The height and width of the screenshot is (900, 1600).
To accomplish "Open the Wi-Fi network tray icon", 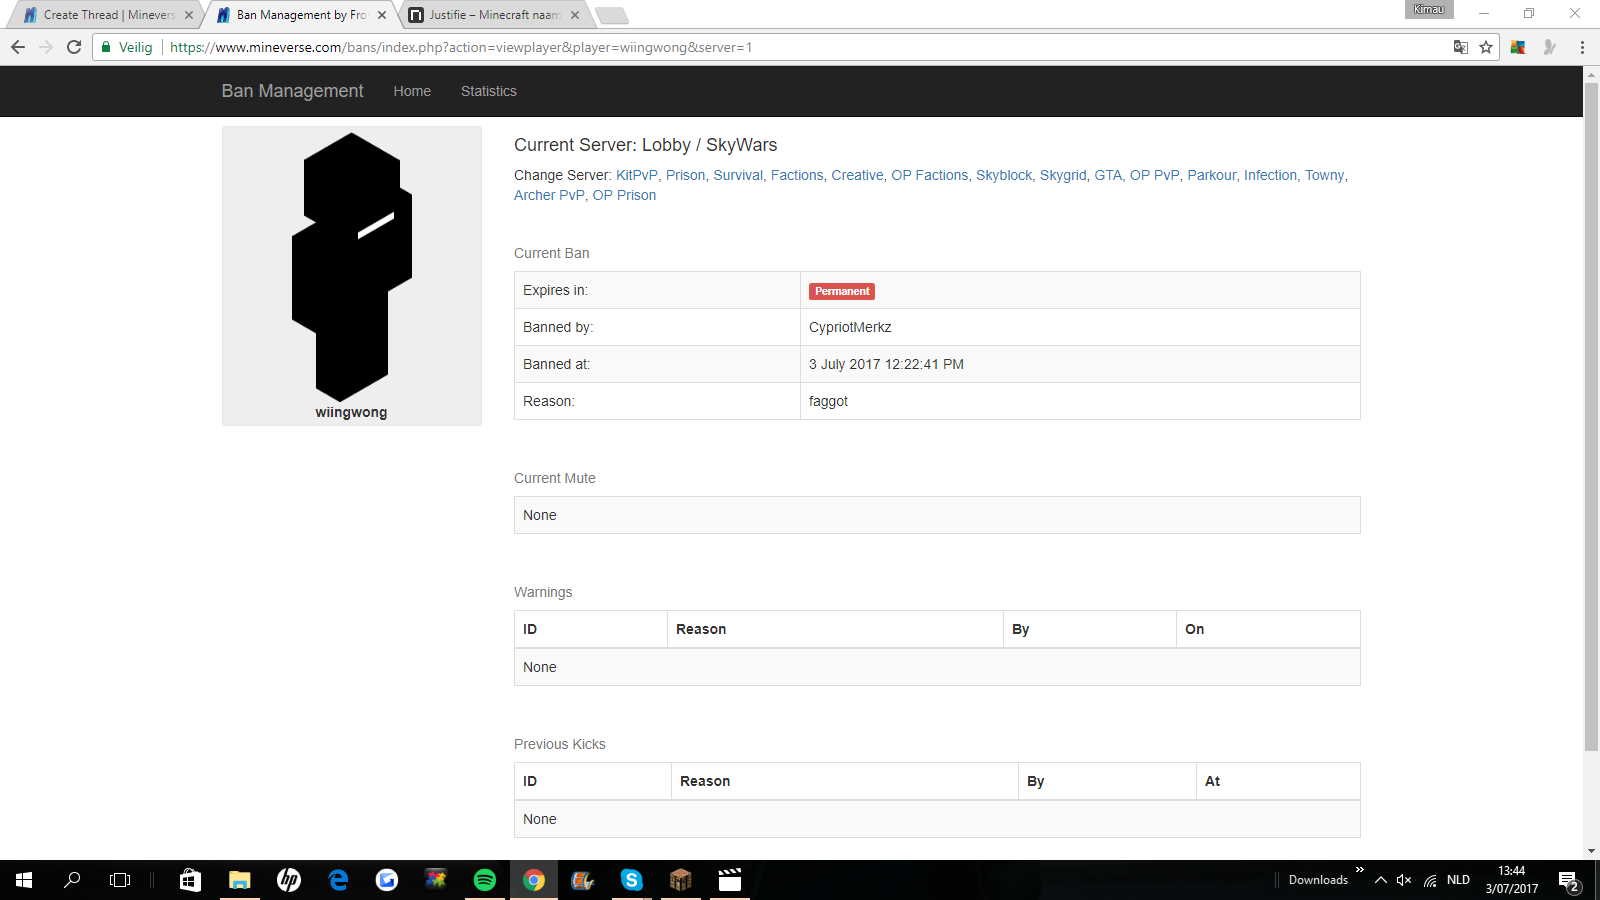I will (1430, 880).
